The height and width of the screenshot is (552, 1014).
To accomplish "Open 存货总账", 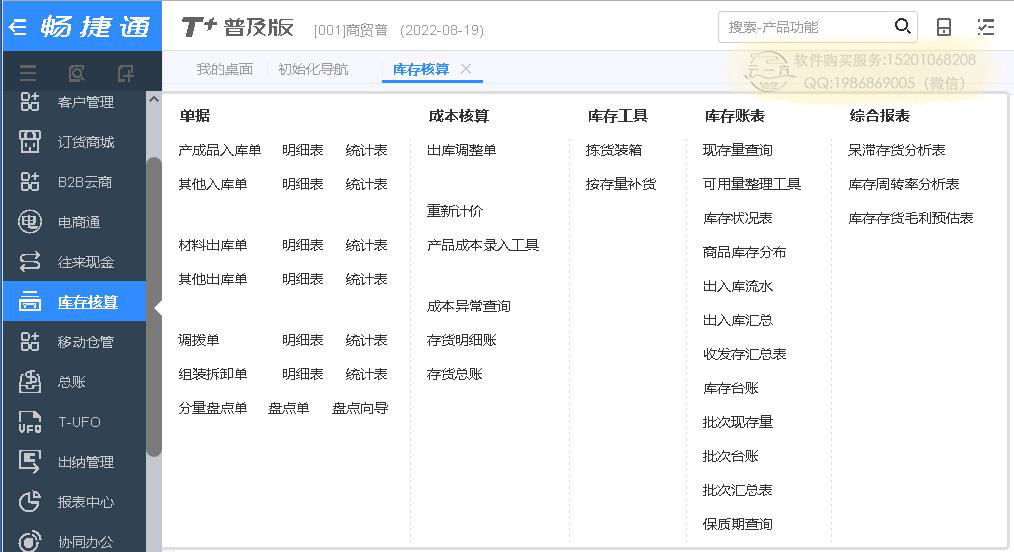I will click(x=455, y=374).
